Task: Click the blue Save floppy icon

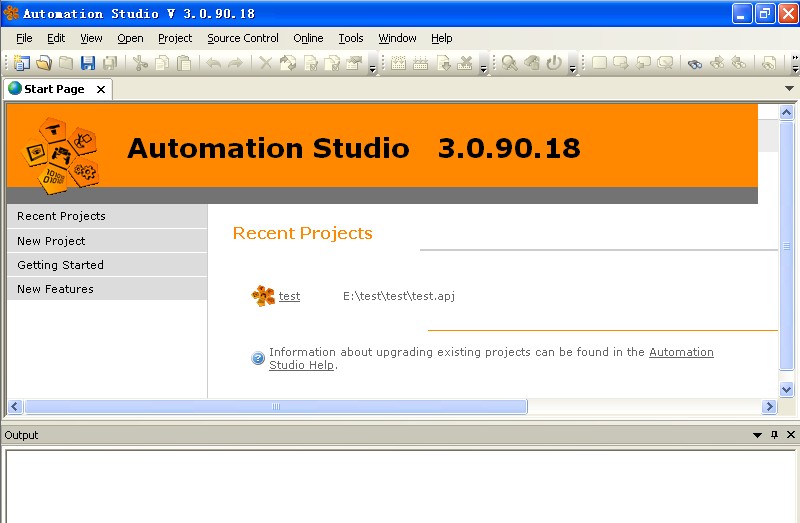Action: pyautogui.click(x=88, y=63)
